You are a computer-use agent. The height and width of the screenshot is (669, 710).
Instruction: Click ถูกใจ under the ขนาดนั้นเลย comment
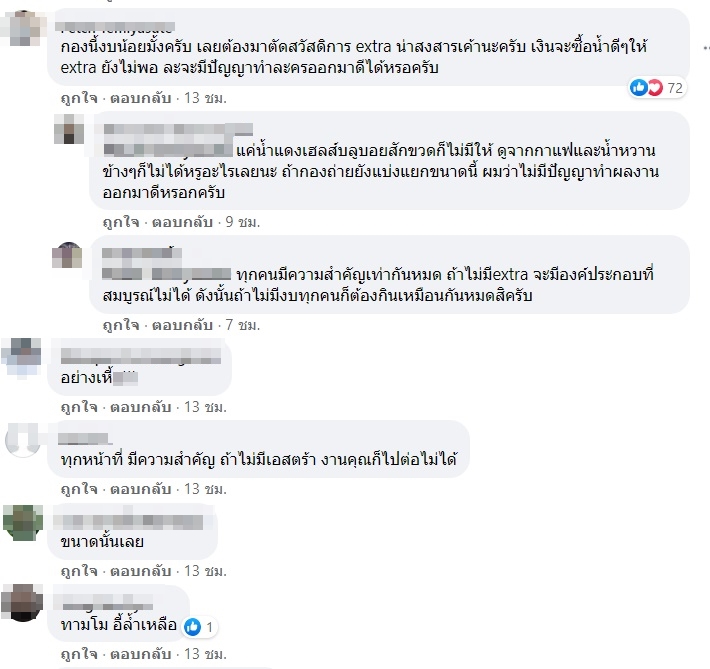[x=79, y=571]
